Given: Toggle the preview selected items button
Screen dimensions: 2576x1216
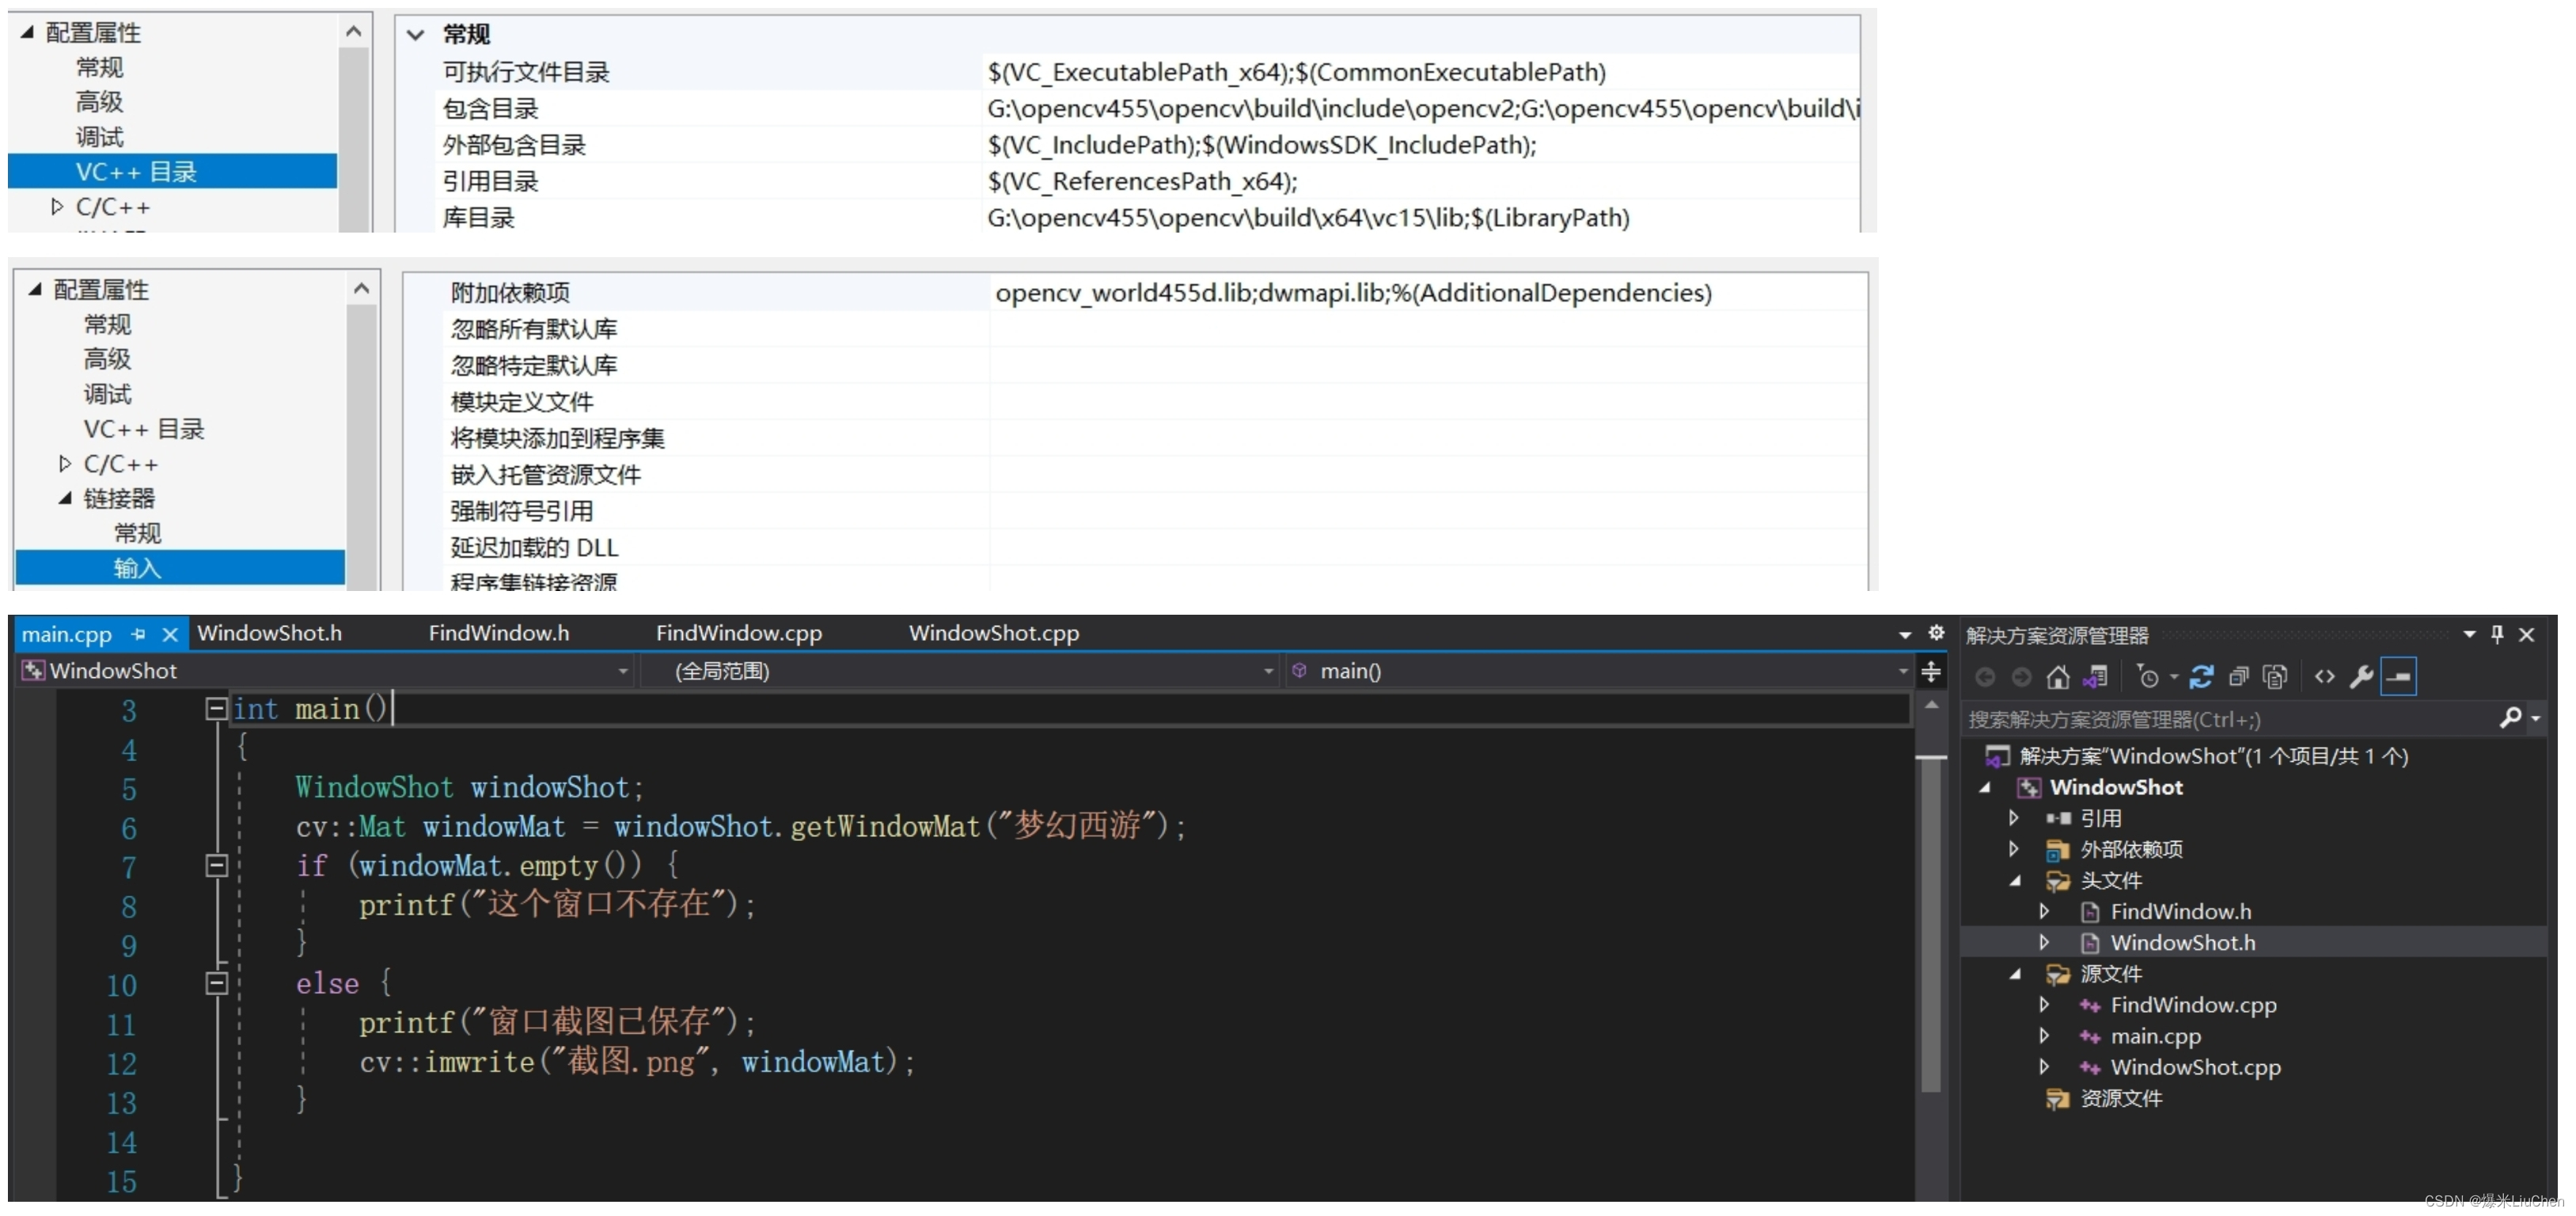Looking at the screenshot, I should click(x=2399, y=677).
